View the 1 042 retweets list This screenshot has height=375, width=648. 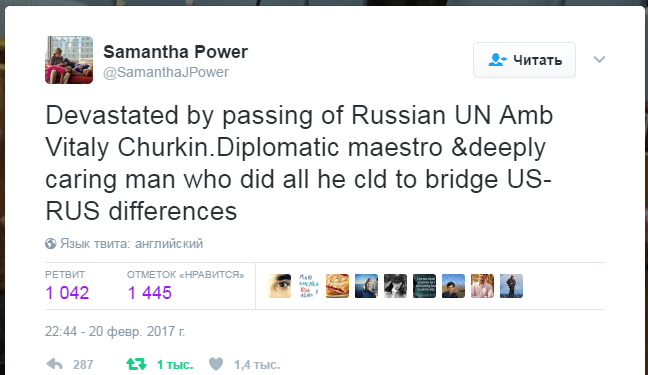67,293
